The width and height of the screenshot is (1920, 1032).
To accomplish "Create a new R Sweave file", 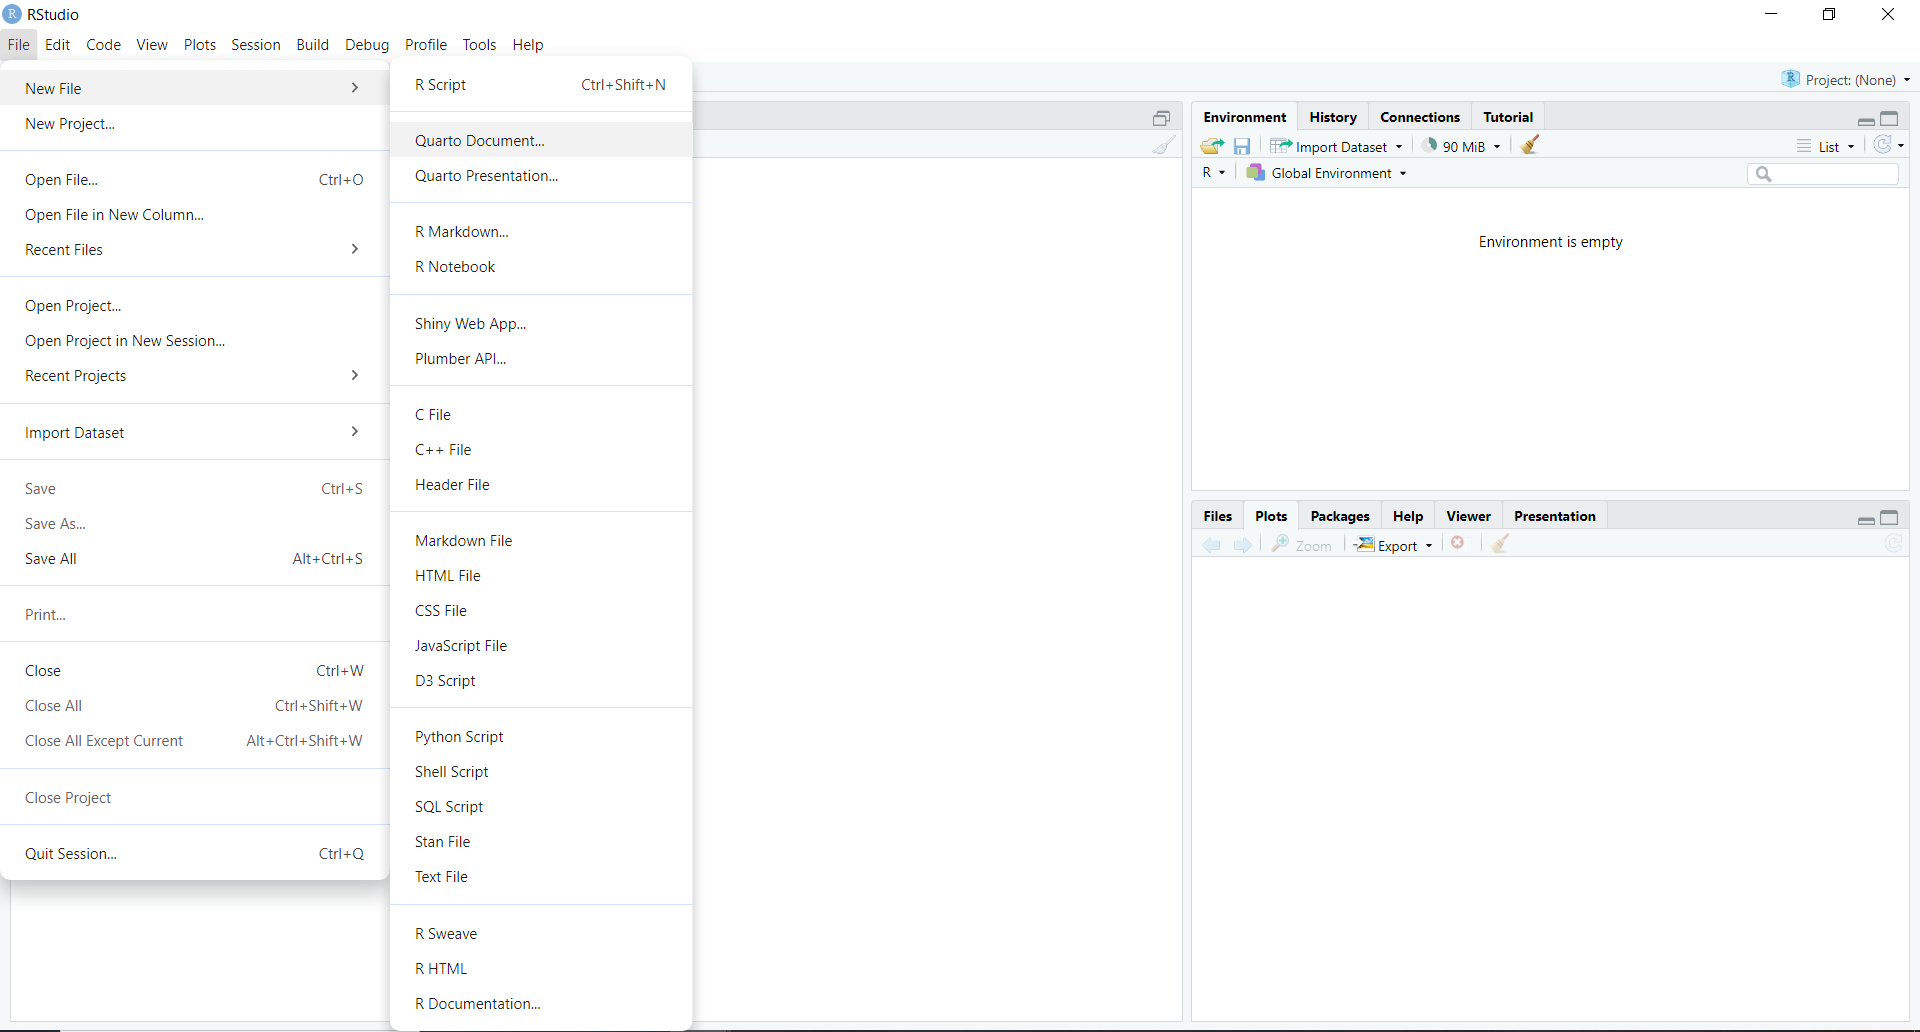I will [x=541, y=934].
